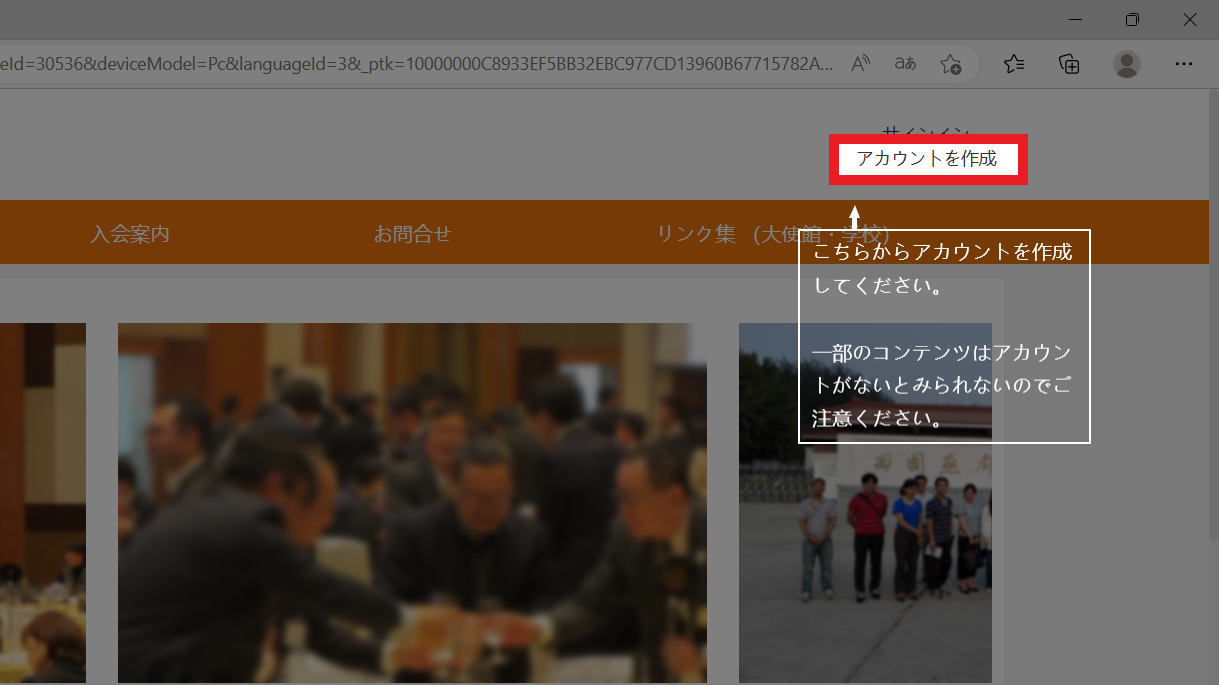Open the Settings and more ellipsis menu
The image size is (1219, 685).
pos(1184,64)
